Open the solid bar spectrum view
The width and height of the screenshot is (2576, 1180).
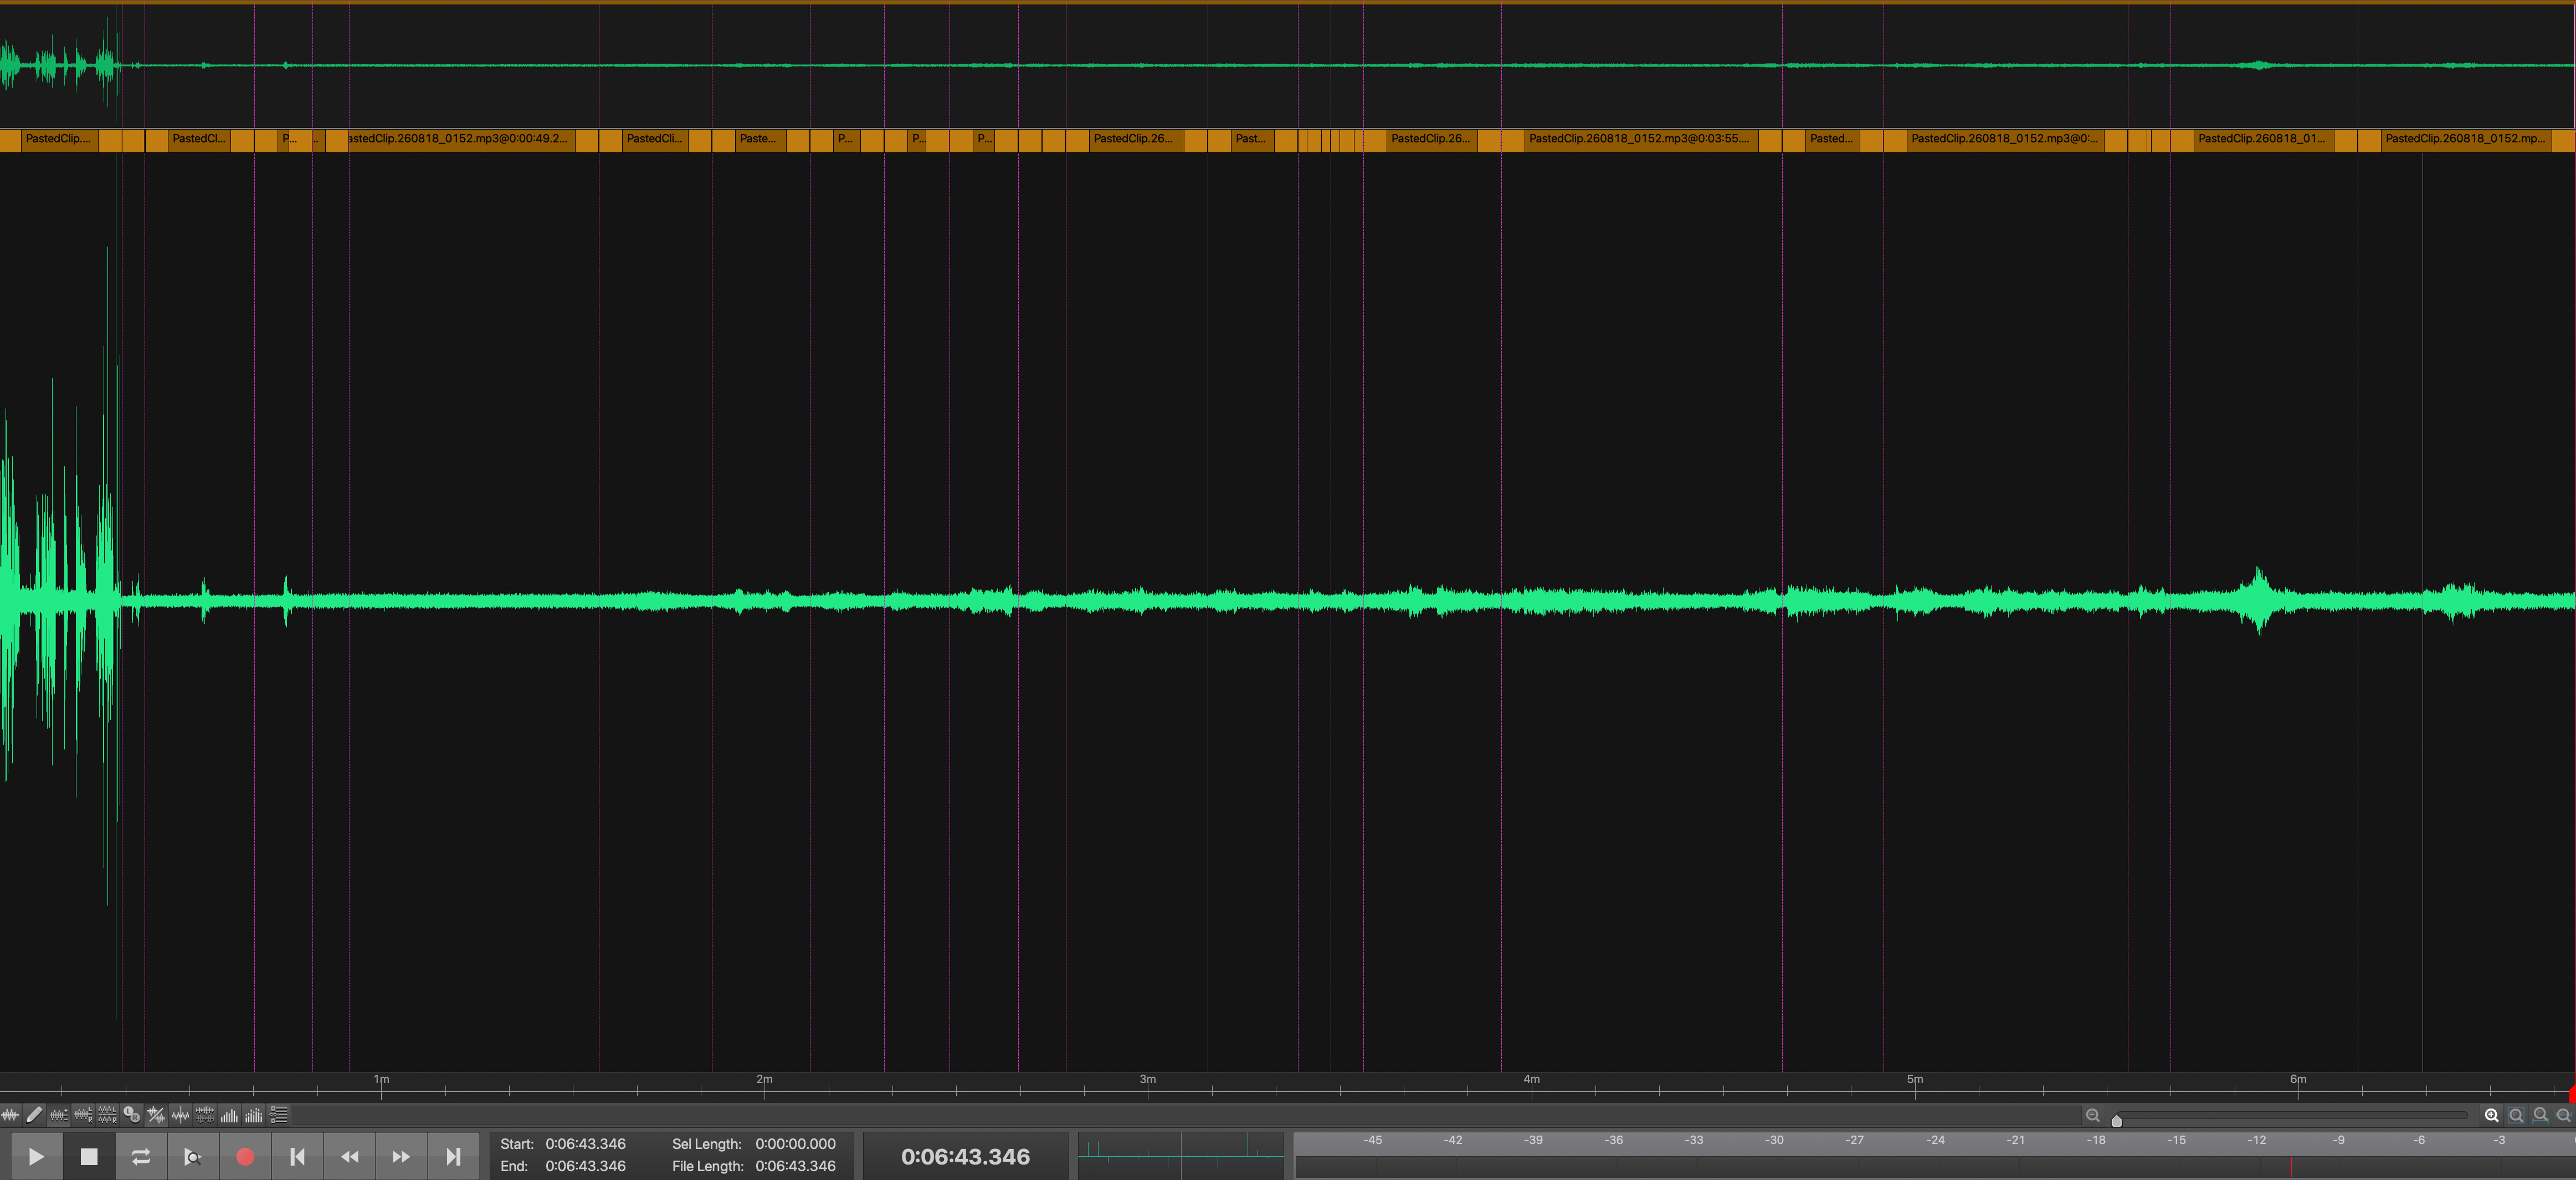[229, 1115]
